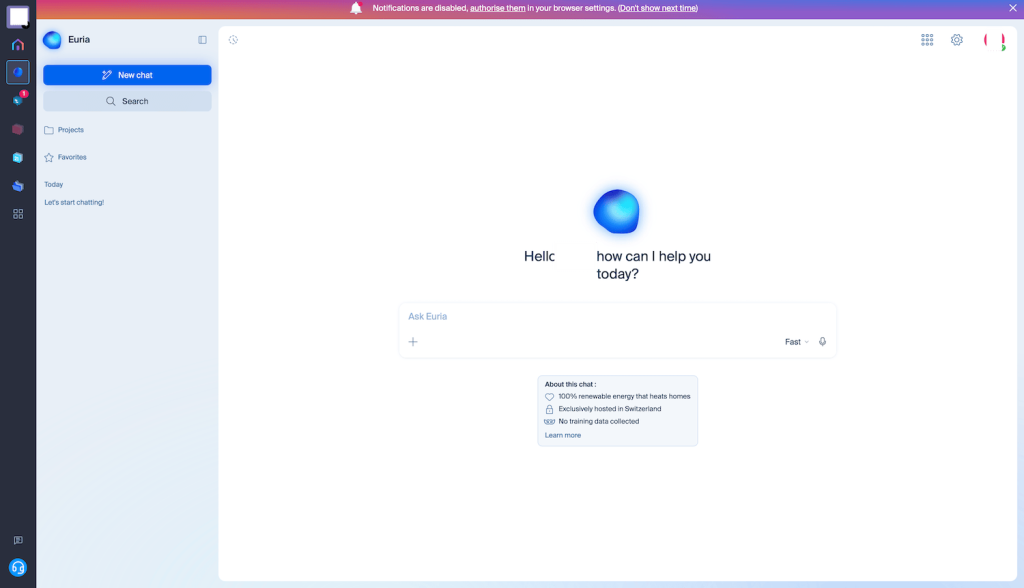Click the notification bell in banner
The width and height of the screenshot is (1024, 588).
pos(356,8)
